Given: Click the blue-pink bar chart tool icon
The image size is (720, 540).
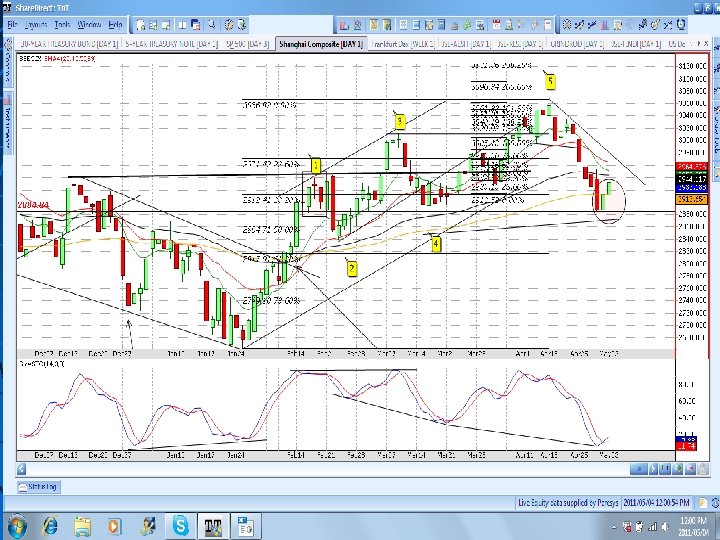Looking at the screenshot, I should [605, 25].
